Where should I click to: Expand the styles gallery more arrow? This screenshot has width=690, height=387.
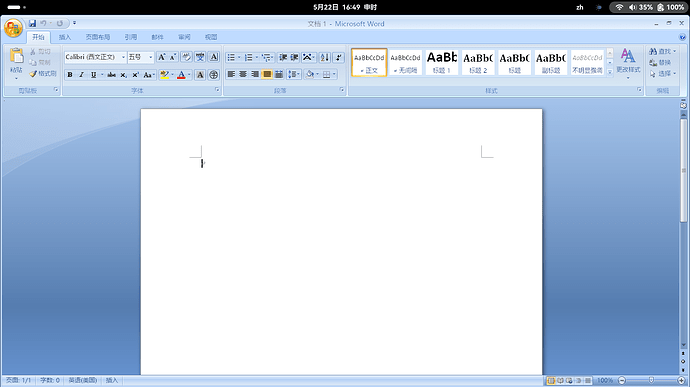point(610,72)
